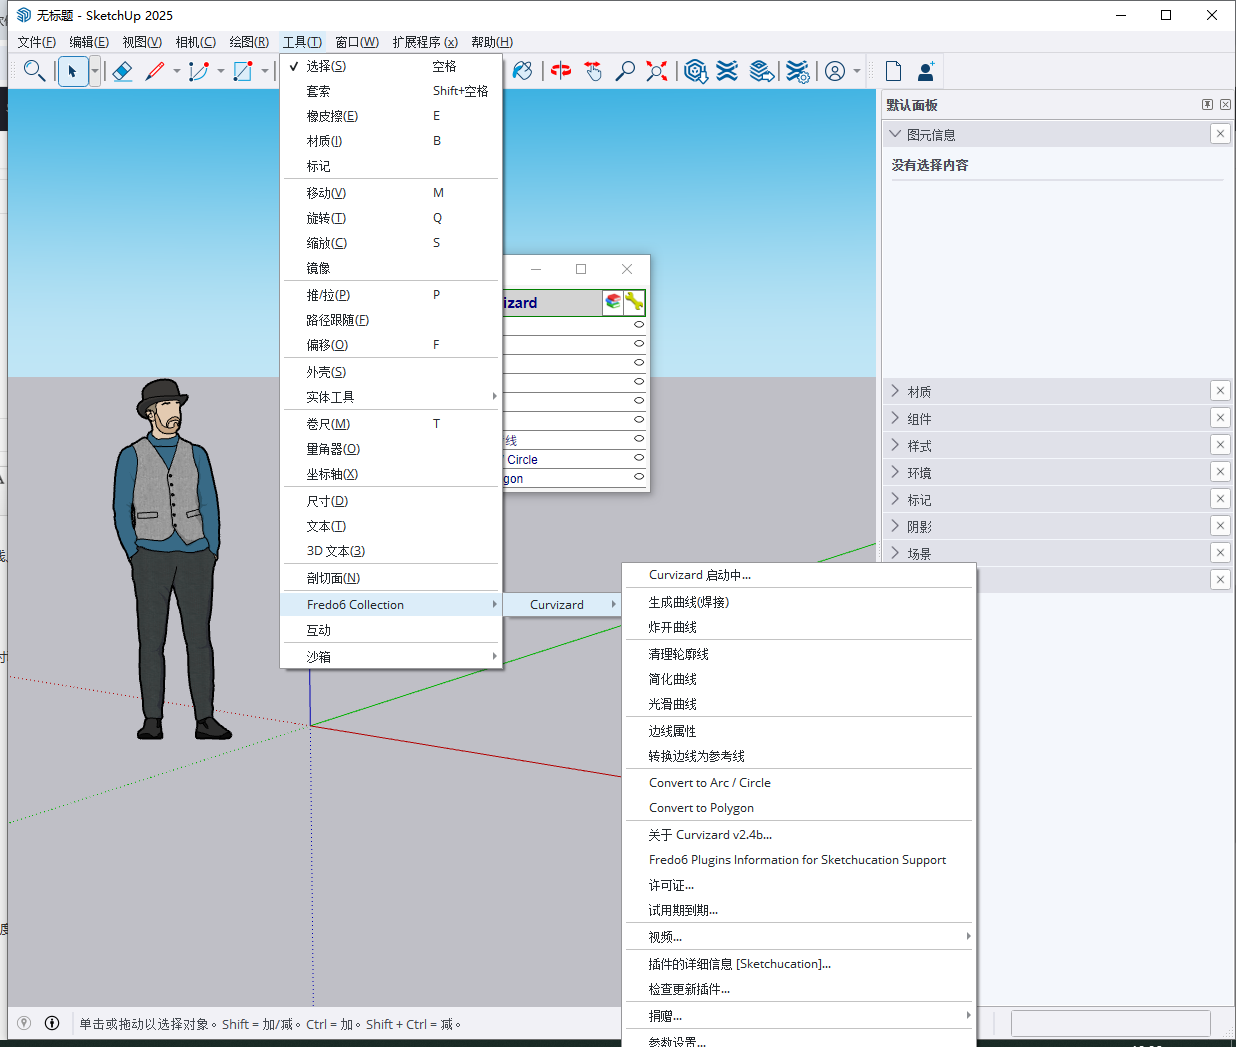Open the 相机(C) menu
The height and width of the screenshot is (1047, 1236).
click(x=195, y=42)
